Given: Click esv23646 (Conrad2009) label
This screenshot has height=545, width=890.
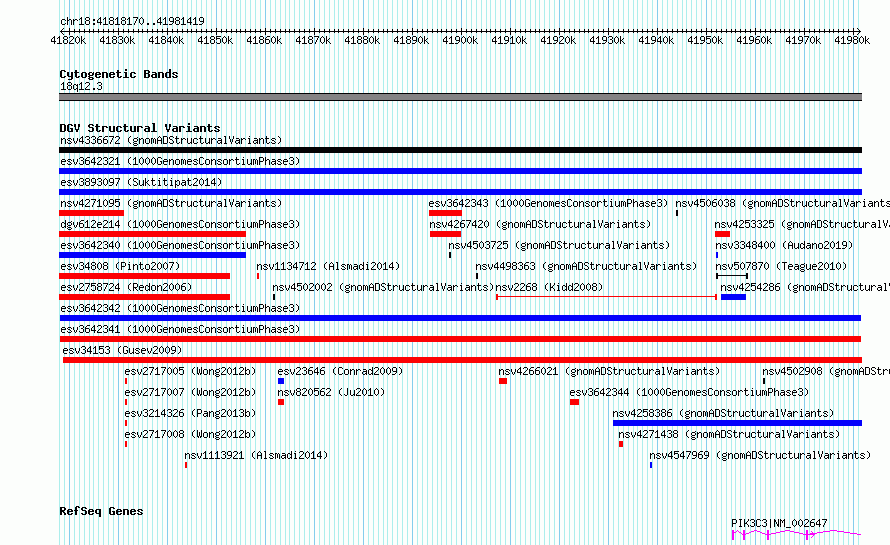Looking at the screenshot, I should pos(340,371).
